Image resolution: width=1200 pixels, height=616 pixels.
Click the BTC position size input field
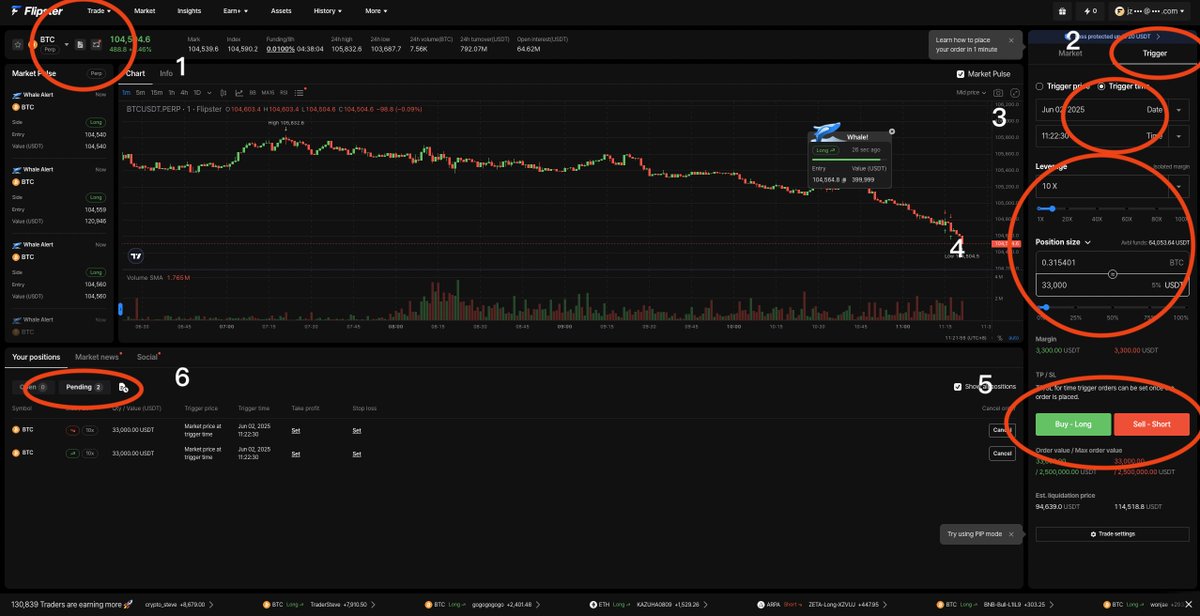click(x=1112, y=262)
